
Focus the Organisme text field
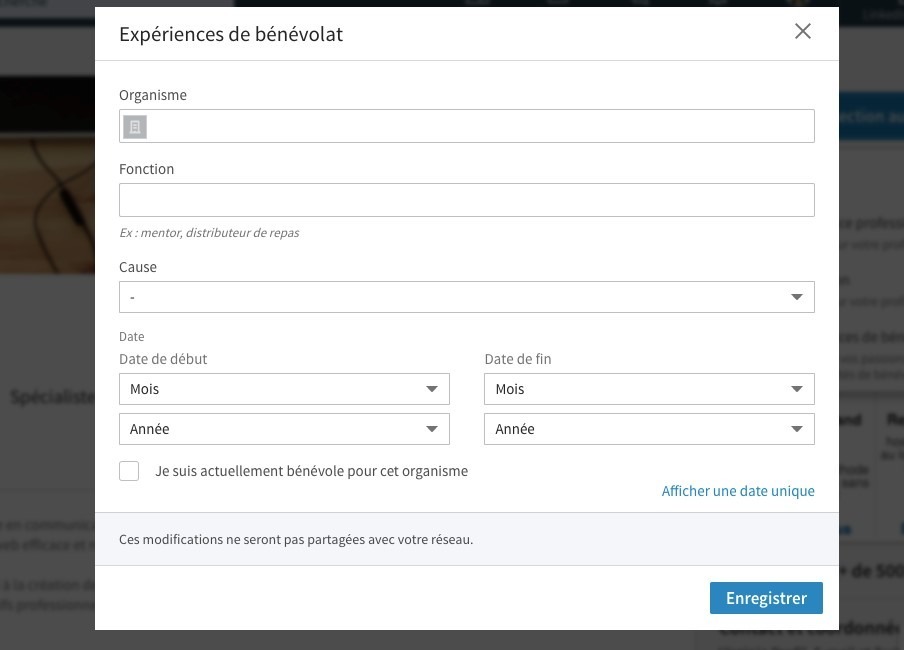coord(480,126)
